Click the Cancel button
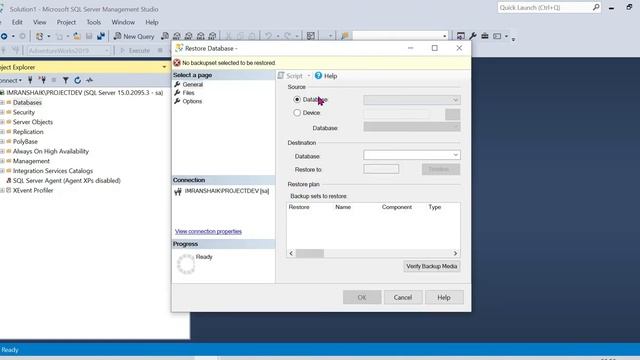The height and width of the screenshot is (360, 640). 403,297
